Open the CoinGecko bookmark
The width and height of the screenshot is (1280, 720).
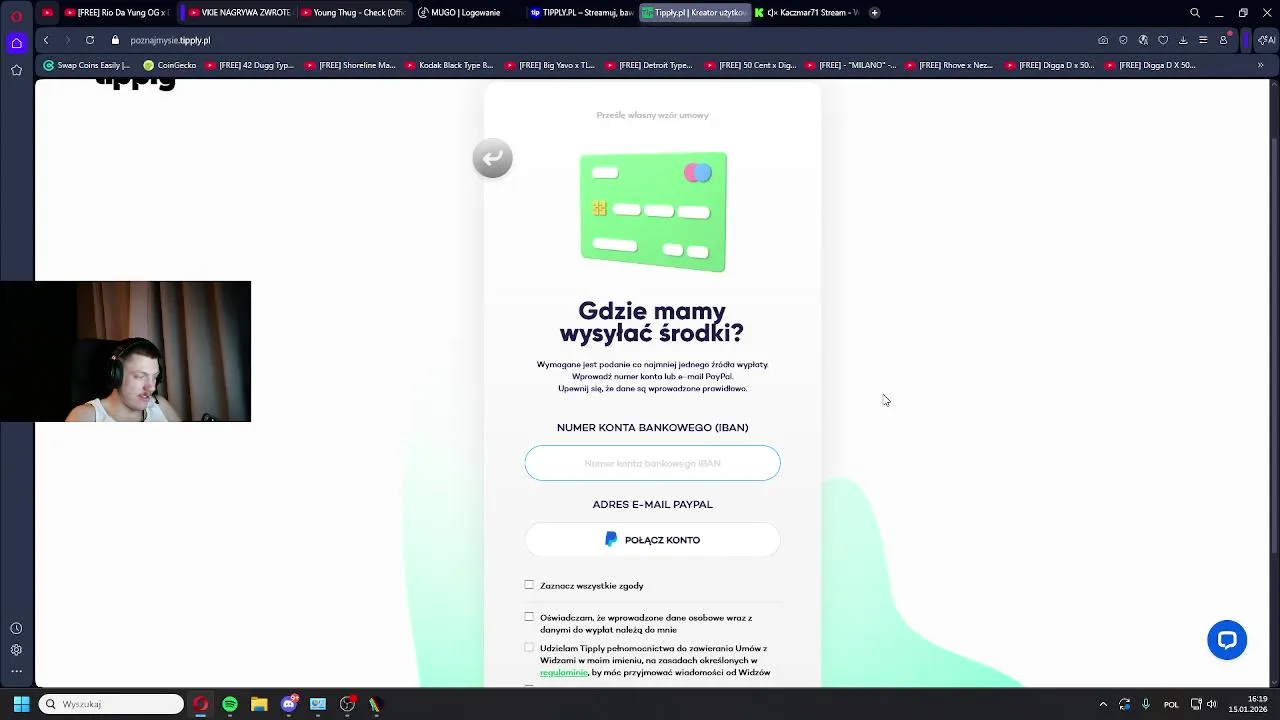click(x=170, y=65)
